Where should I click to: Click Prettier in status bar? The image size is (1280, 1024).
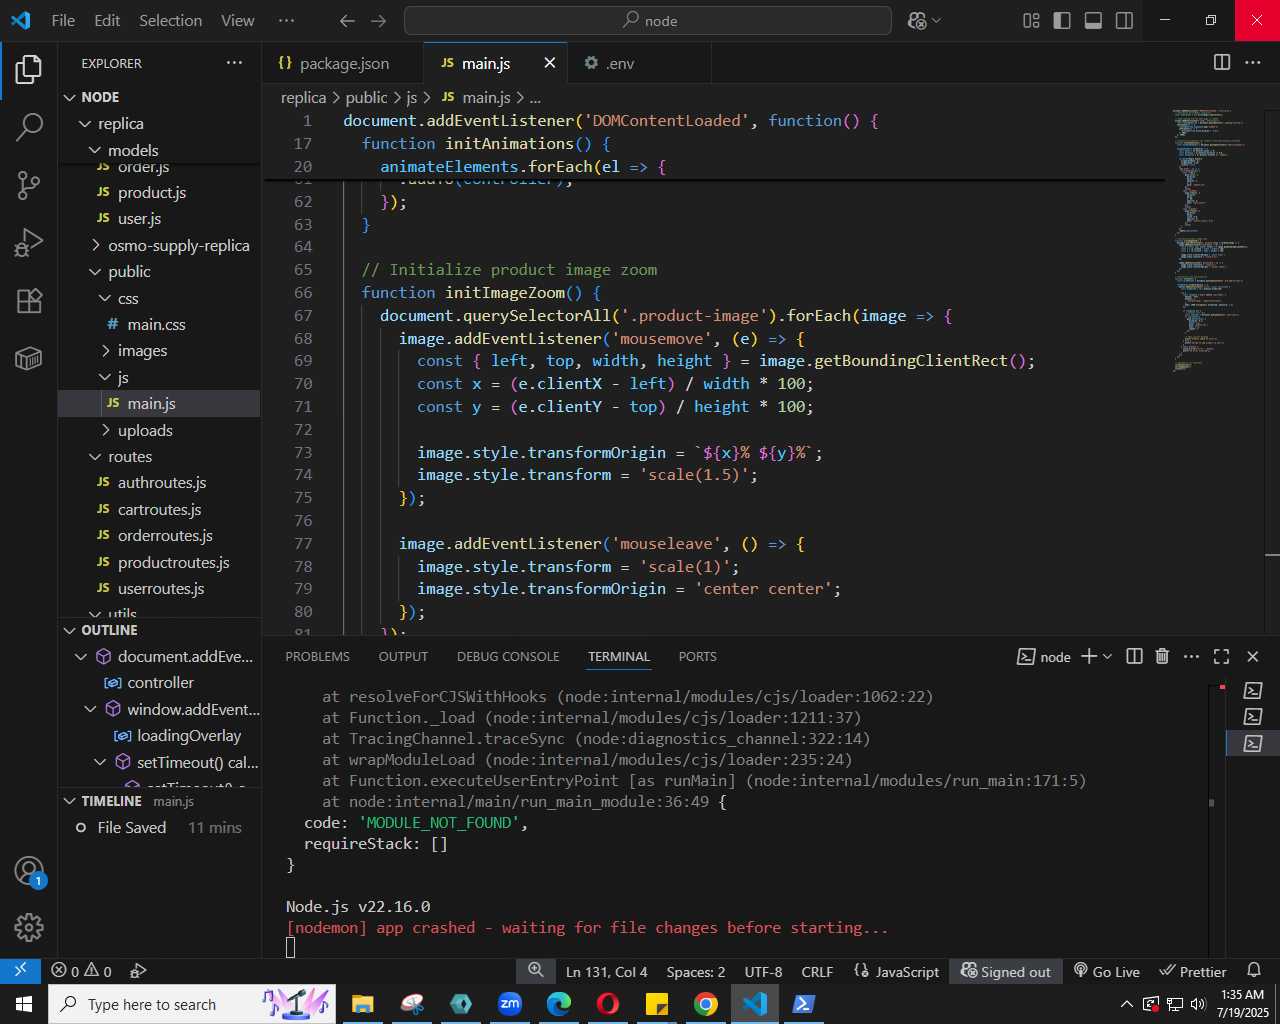pyautogui.click(x=1192, y=971)
